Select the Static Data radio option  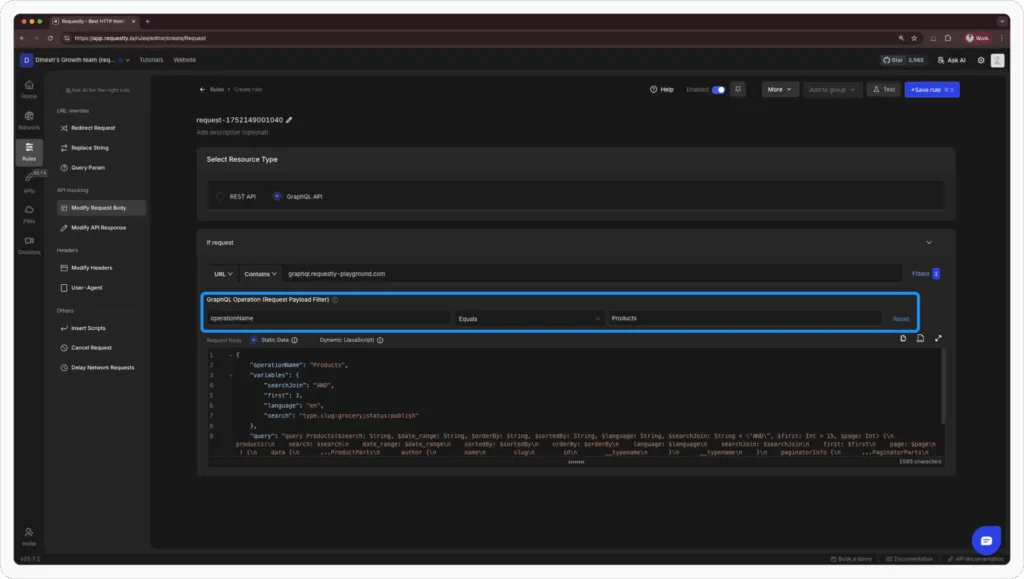coord(253,340)
